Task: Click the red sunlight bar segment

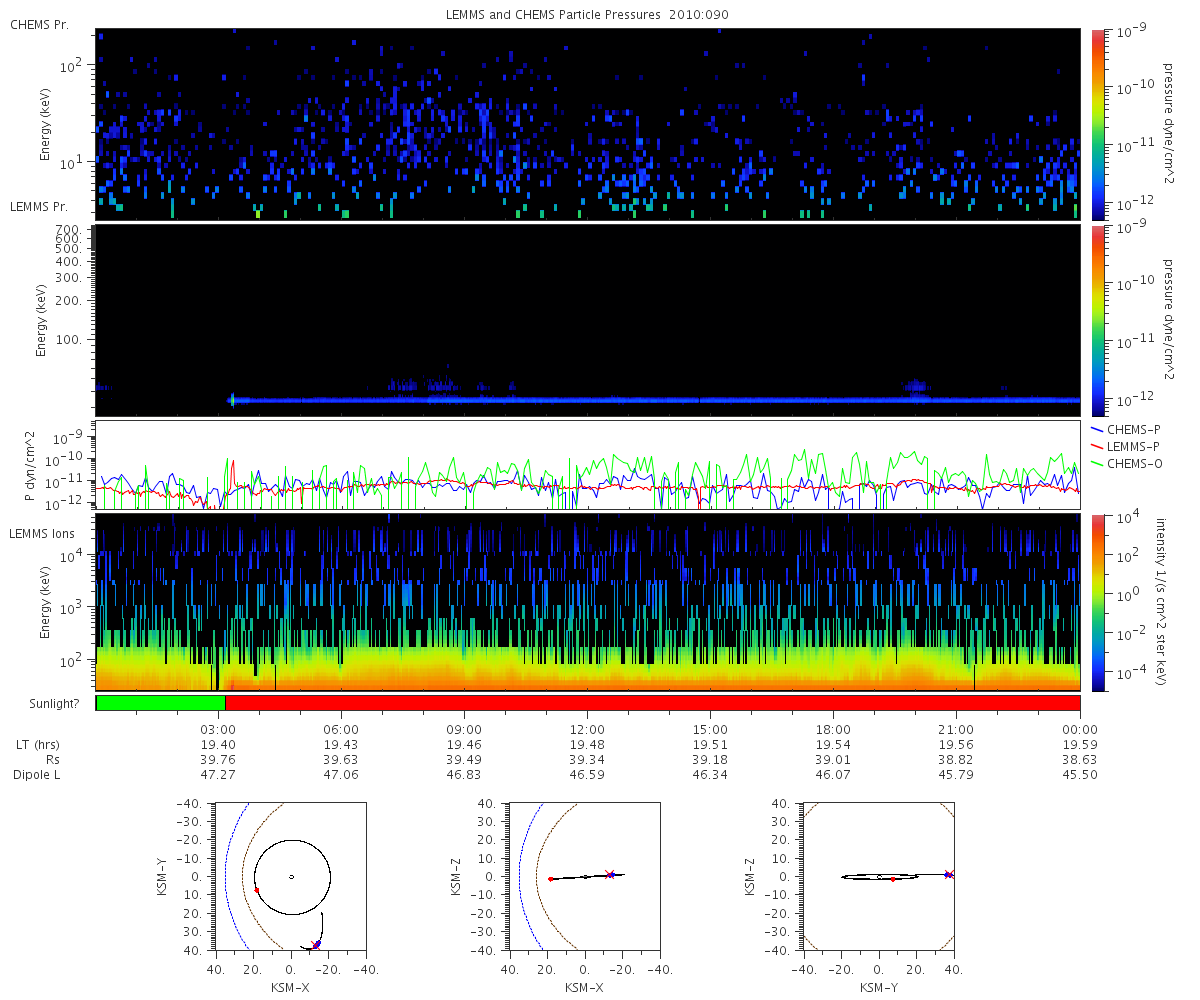Action: click(653, 703)
